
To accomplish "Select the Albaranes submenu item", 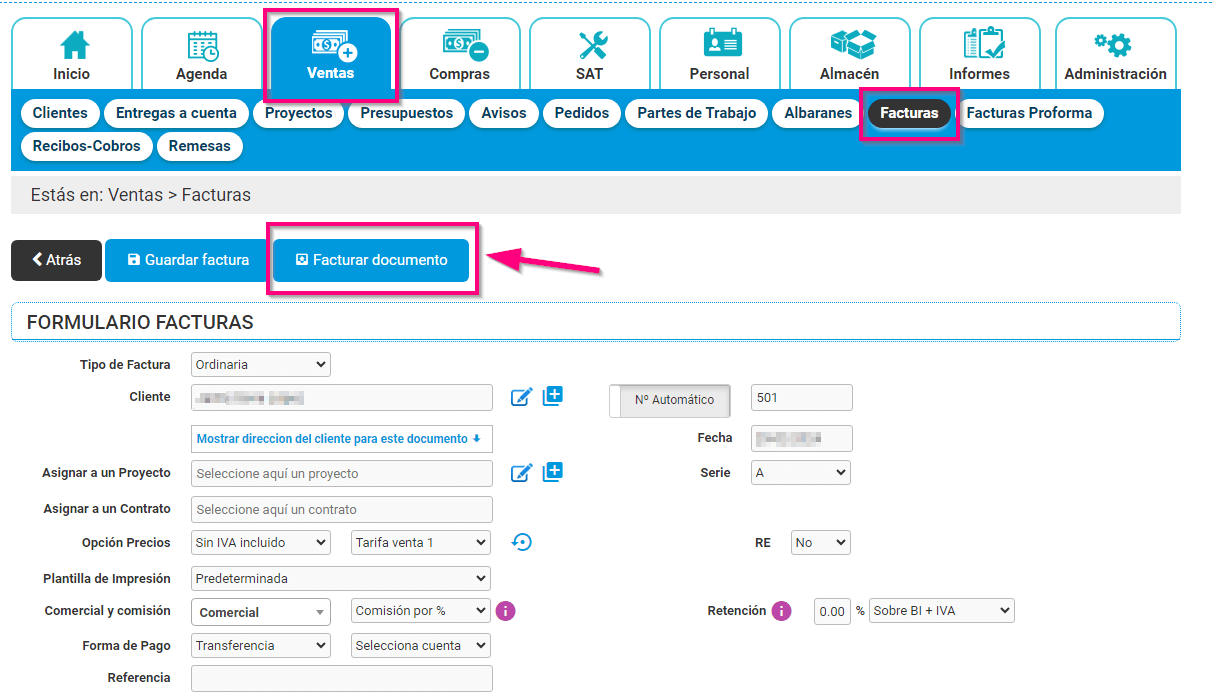I will click(817, 113).
